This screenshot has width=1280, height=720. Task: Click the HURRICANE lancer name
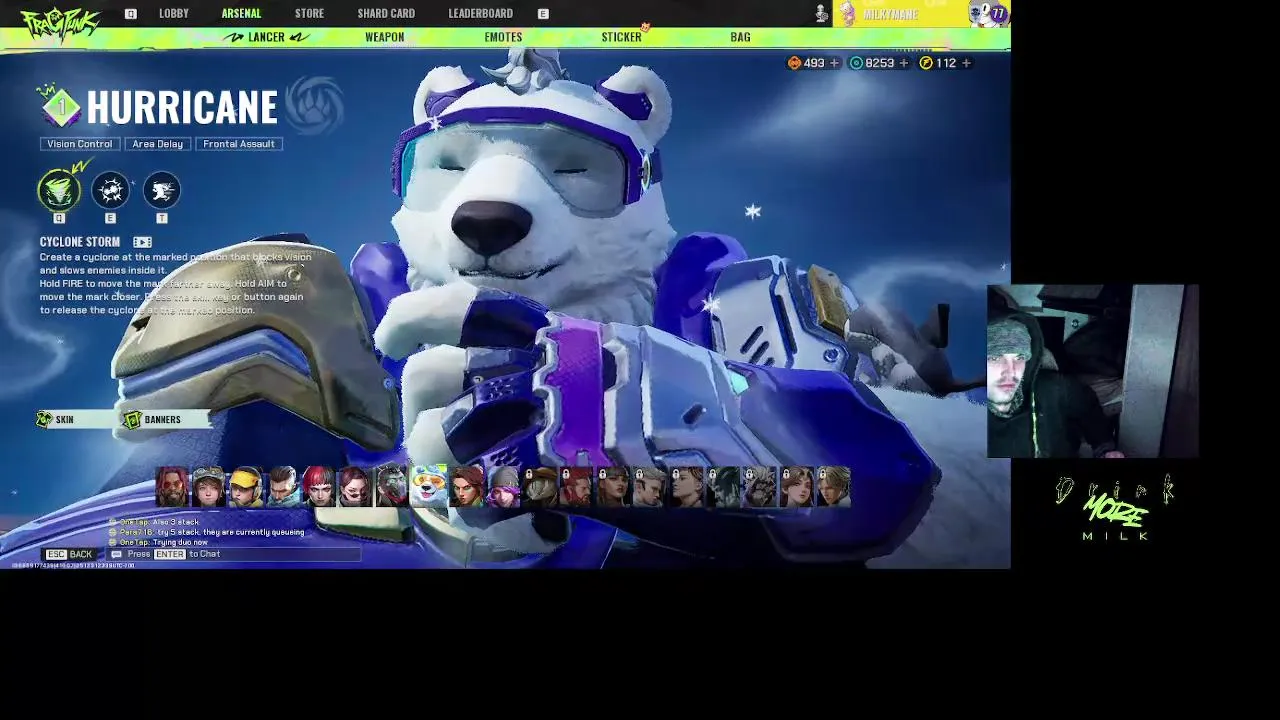(x=182, y=107)
